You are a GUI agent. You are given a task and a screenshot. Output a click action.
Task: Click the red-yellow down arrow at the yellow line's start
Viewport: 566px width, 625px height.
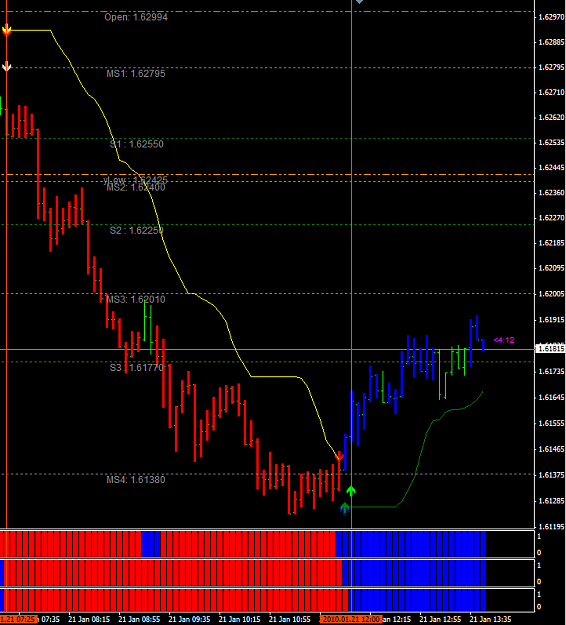point(6,30)
